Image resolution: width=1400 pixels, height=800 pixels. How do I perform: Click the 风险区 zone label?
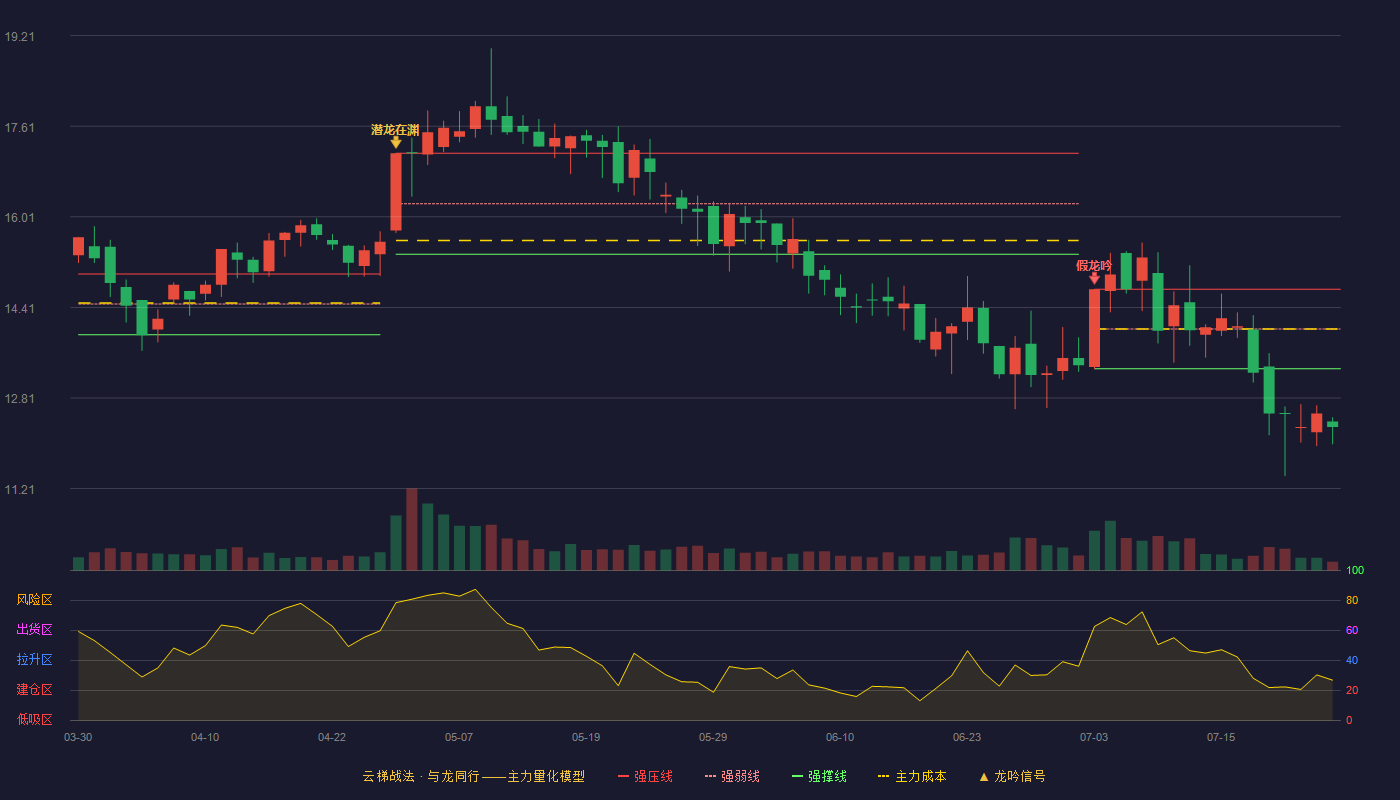34,600
